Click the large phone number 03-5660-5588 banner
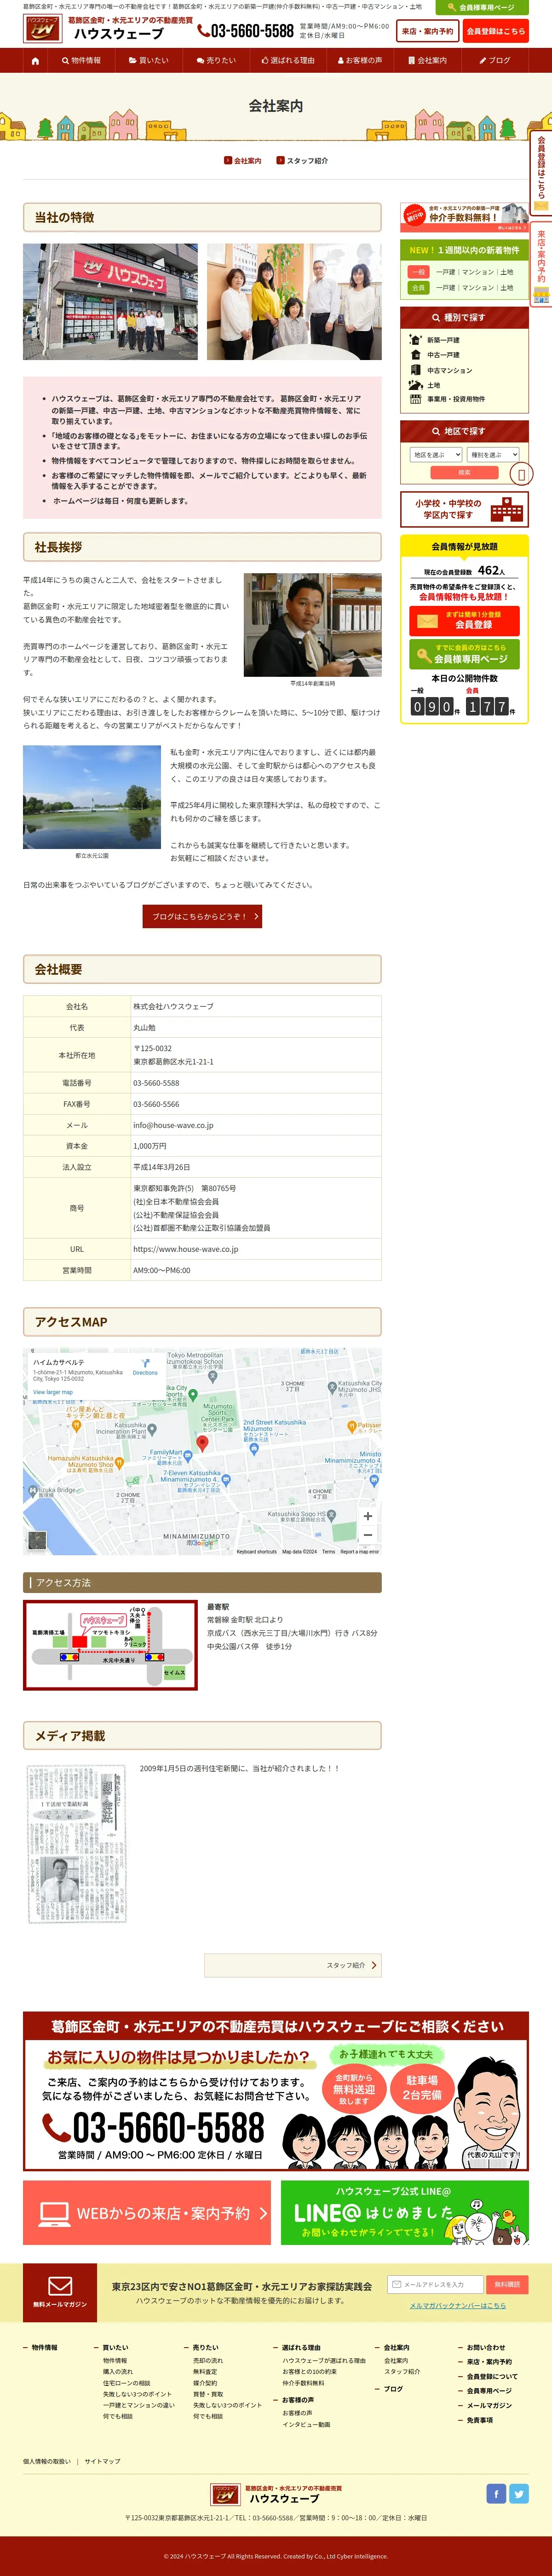 [x=153, y=2127]
